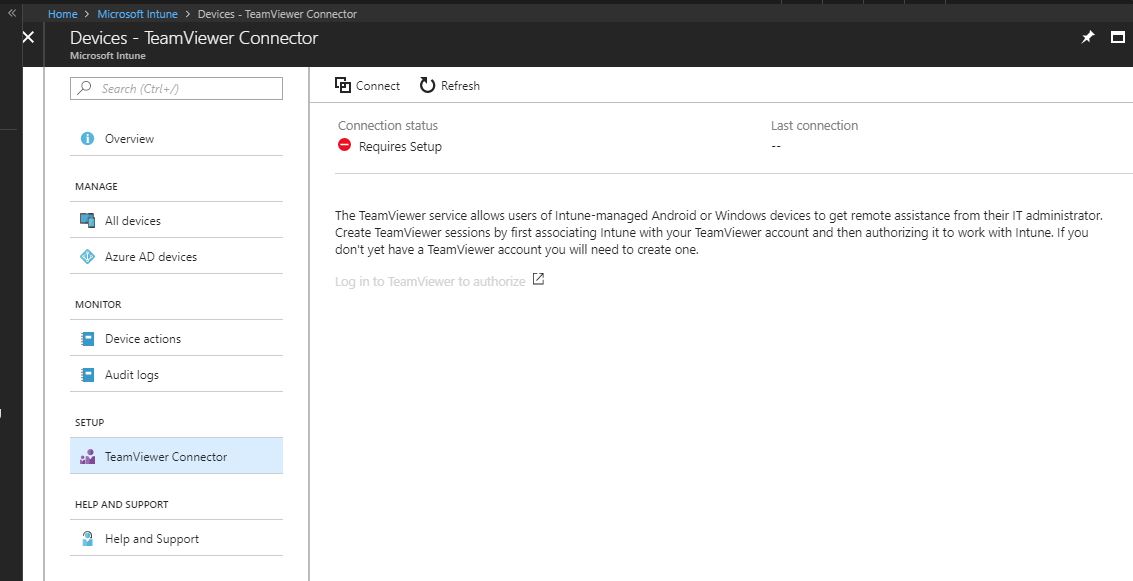Viewport: 1133px width, 581px height.
Task: Pin the TeamViewer Connector blade
Action: [1088, 36]
